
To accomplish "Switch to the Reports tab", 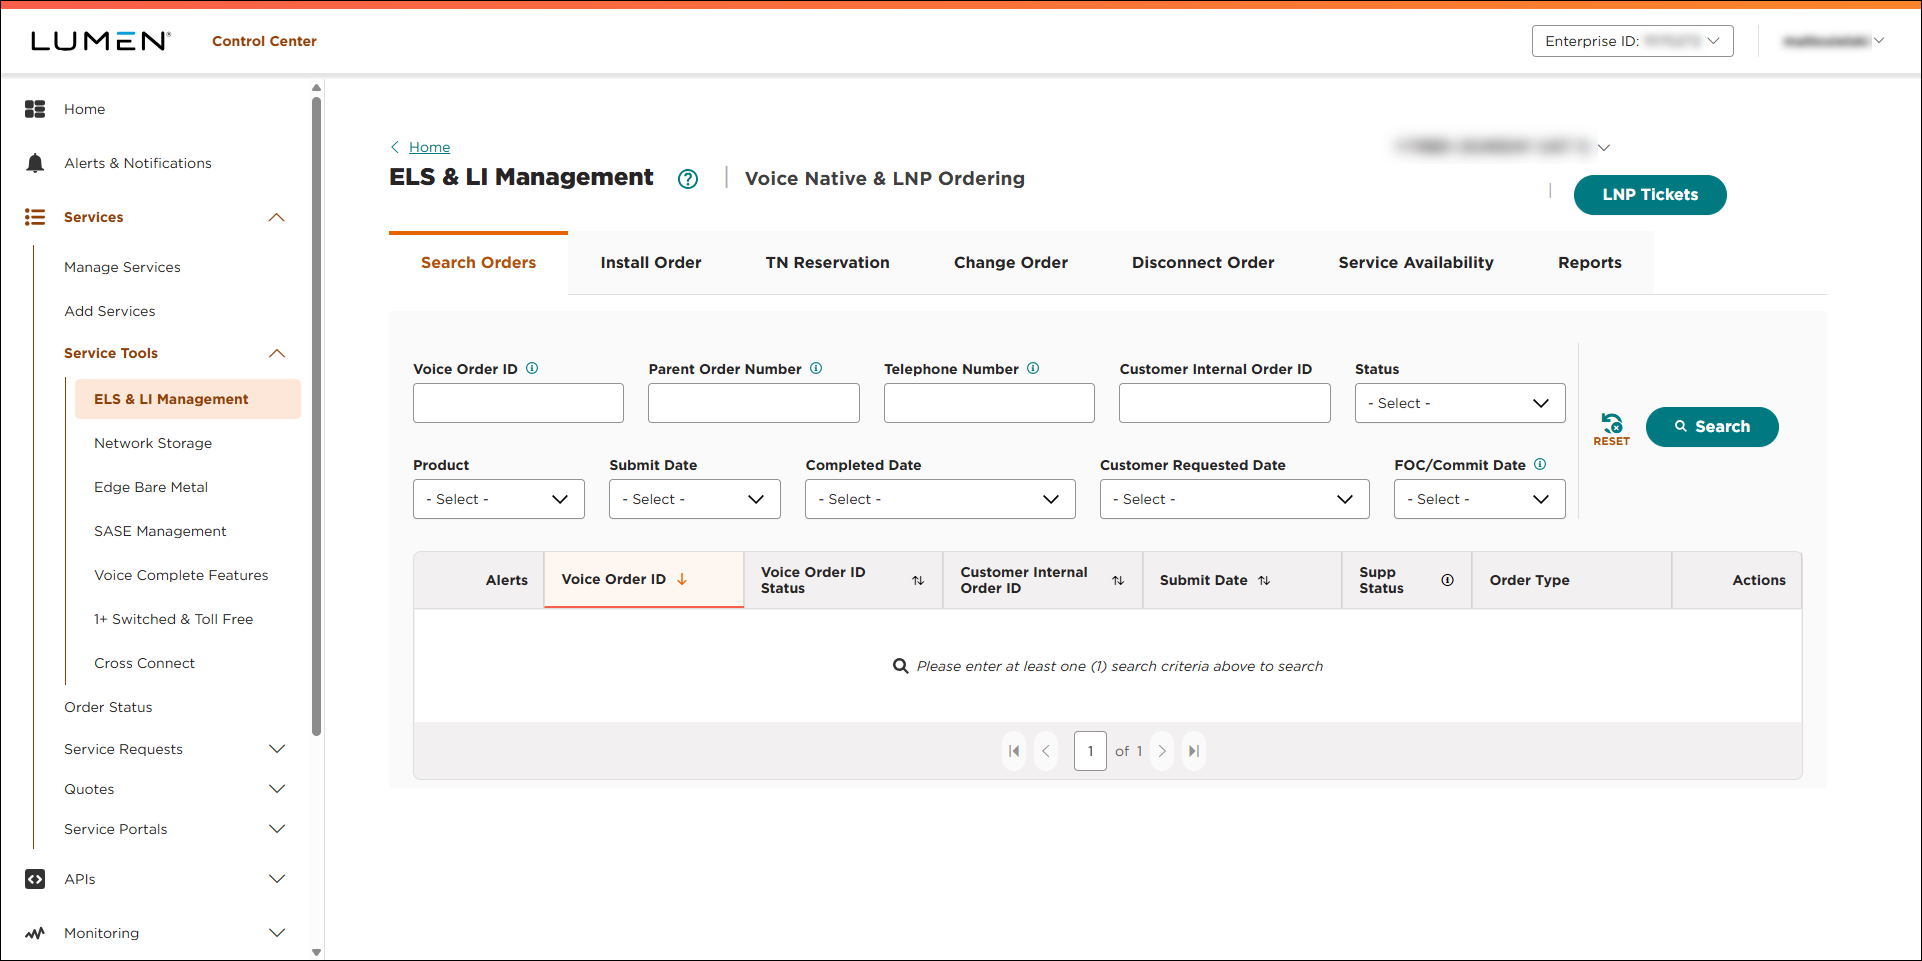I will tap(1590, 263).
